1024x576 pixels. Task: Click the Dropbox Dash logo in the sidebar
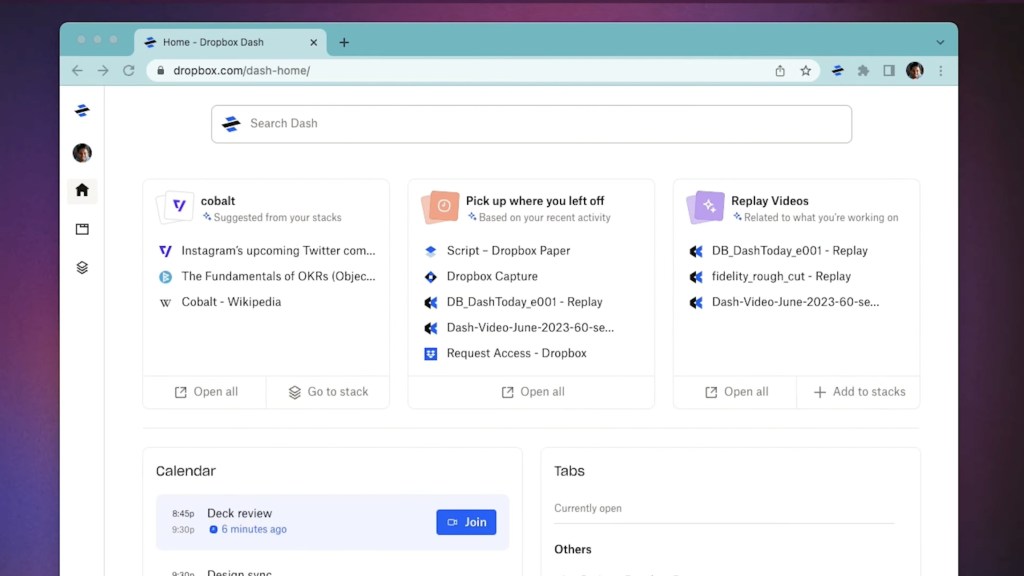[82, 111]
